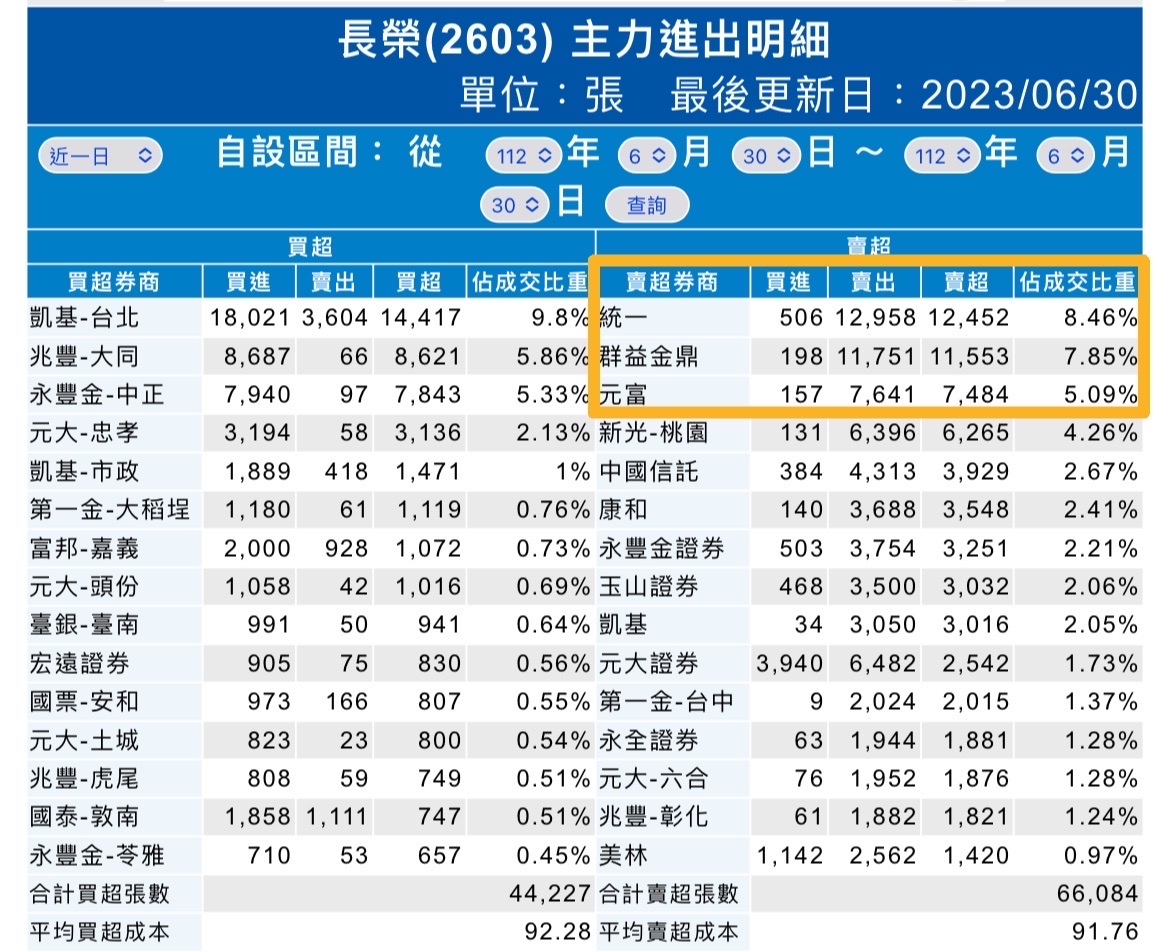Click the 8.46% trading share value

[1101, 318]
